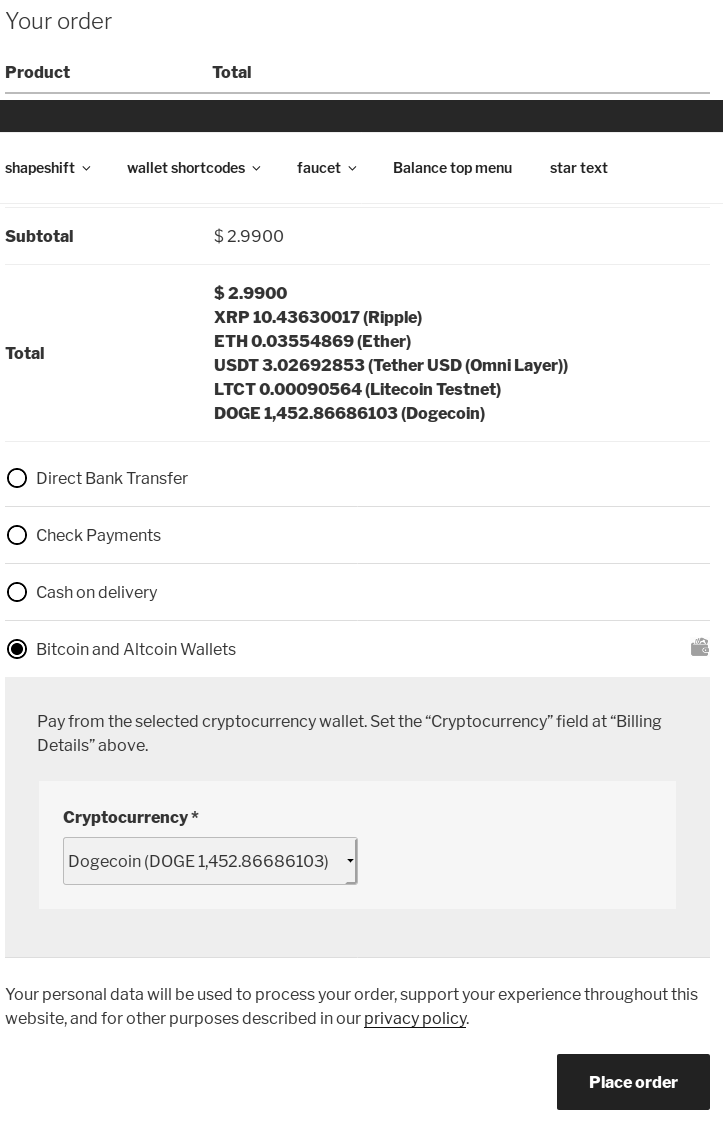Image resolution: width=723 pixels, height=1127 pixels.
Task: Go to the star text menu item
Action: [579, 168]
